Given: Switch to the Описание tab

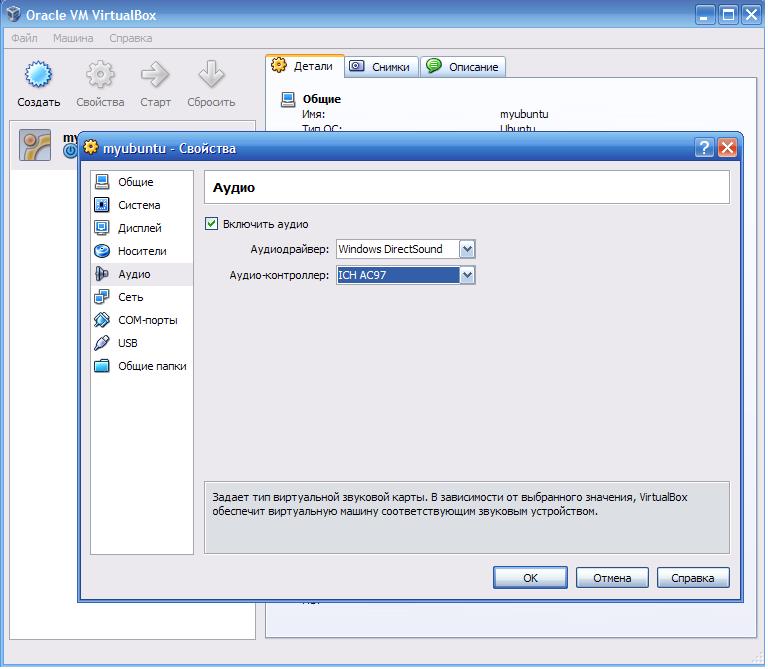Looking at the screenshot, I should tap(463, 67).
